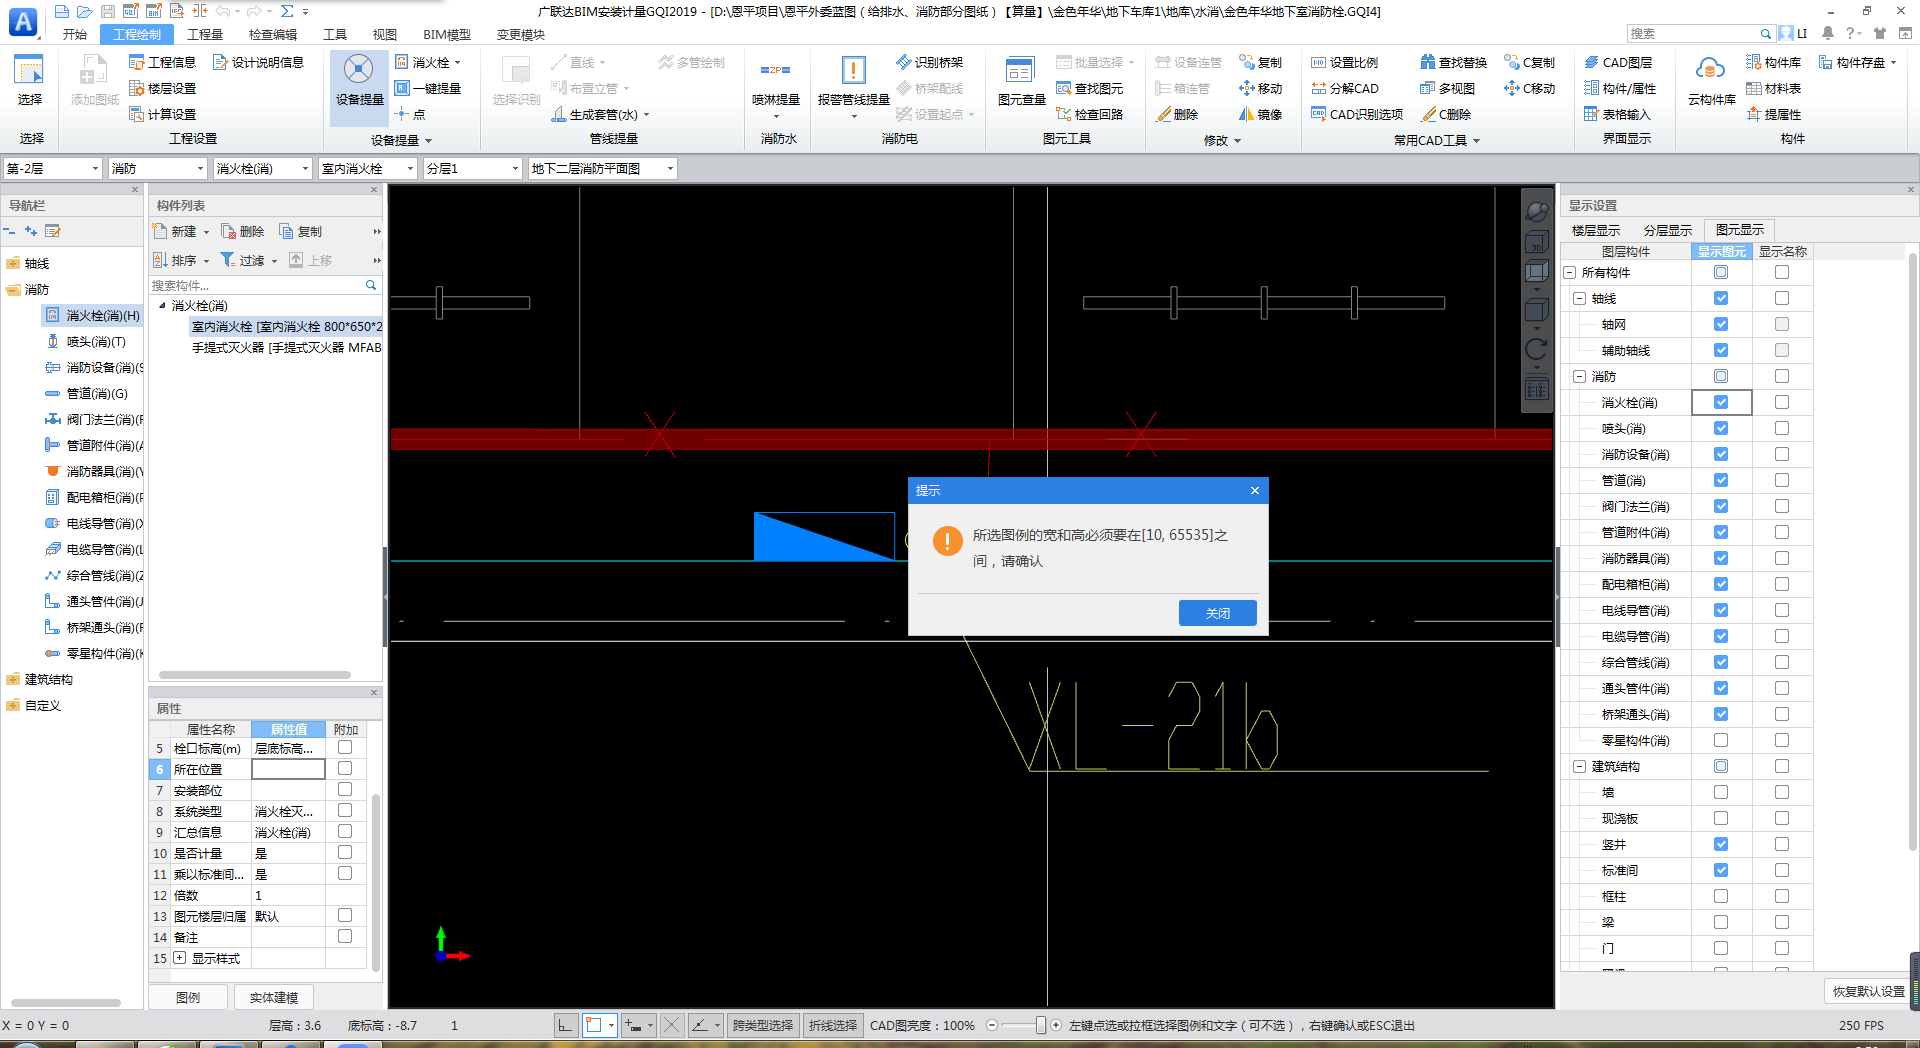The height and width of the screenshot is (1048, 1920).
Task: Open the 第-2层 floor dropdown
Action: [x=53, y=168]
